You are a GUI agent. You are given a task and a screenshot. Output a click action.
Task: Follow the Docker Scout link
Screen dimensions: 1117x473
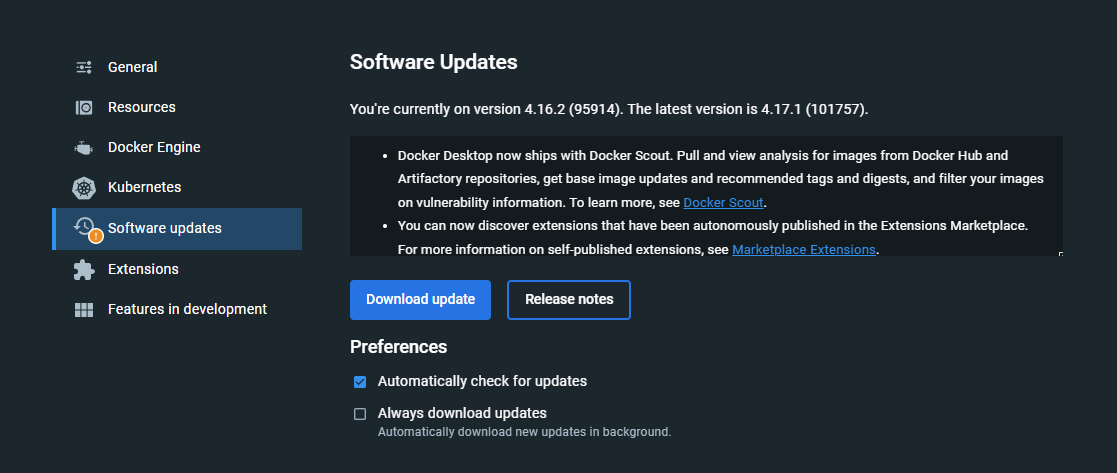tap(723, 203)
